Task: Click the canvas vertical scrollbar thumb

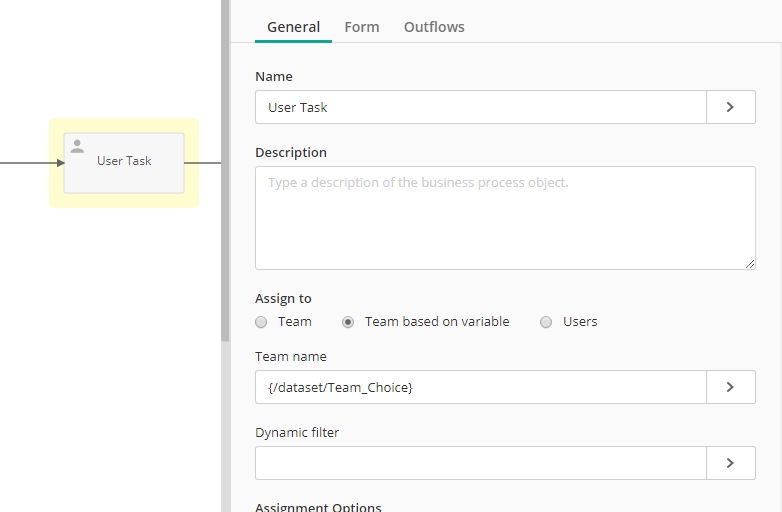Action: [225, 171]
